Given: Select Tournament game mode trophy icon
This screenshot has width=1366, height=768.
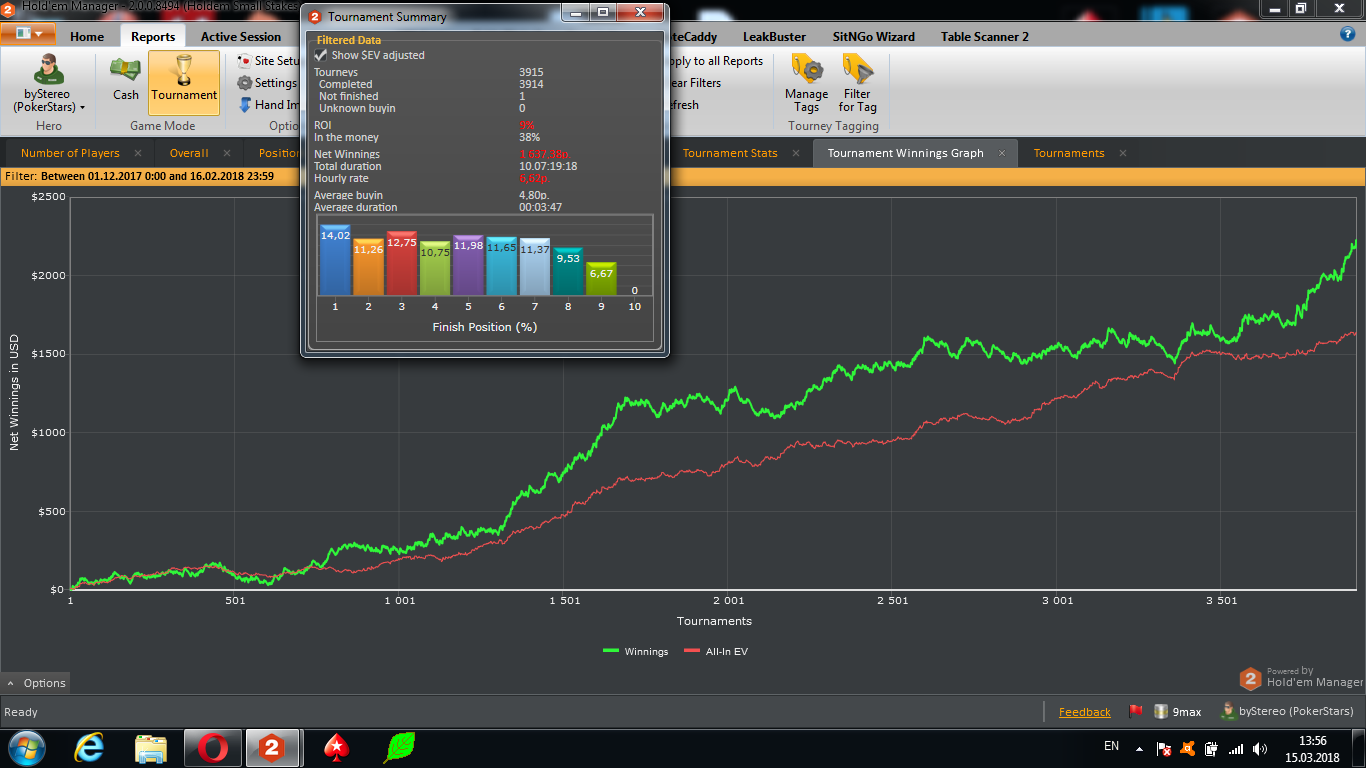Looking at the screenshot, I should (x=184, y=70).
